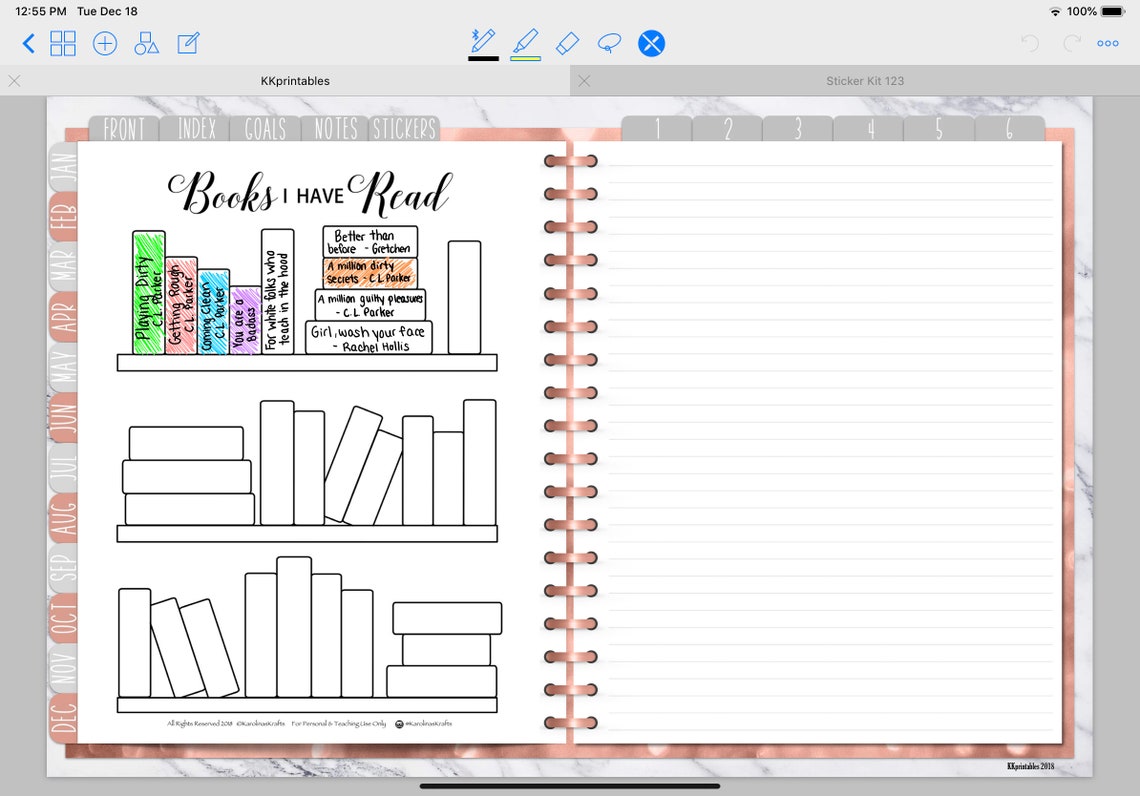Tap the blue active tool deselect icon
The height and width of the screenshot is (796, 1140).
[x=651, y=42]
